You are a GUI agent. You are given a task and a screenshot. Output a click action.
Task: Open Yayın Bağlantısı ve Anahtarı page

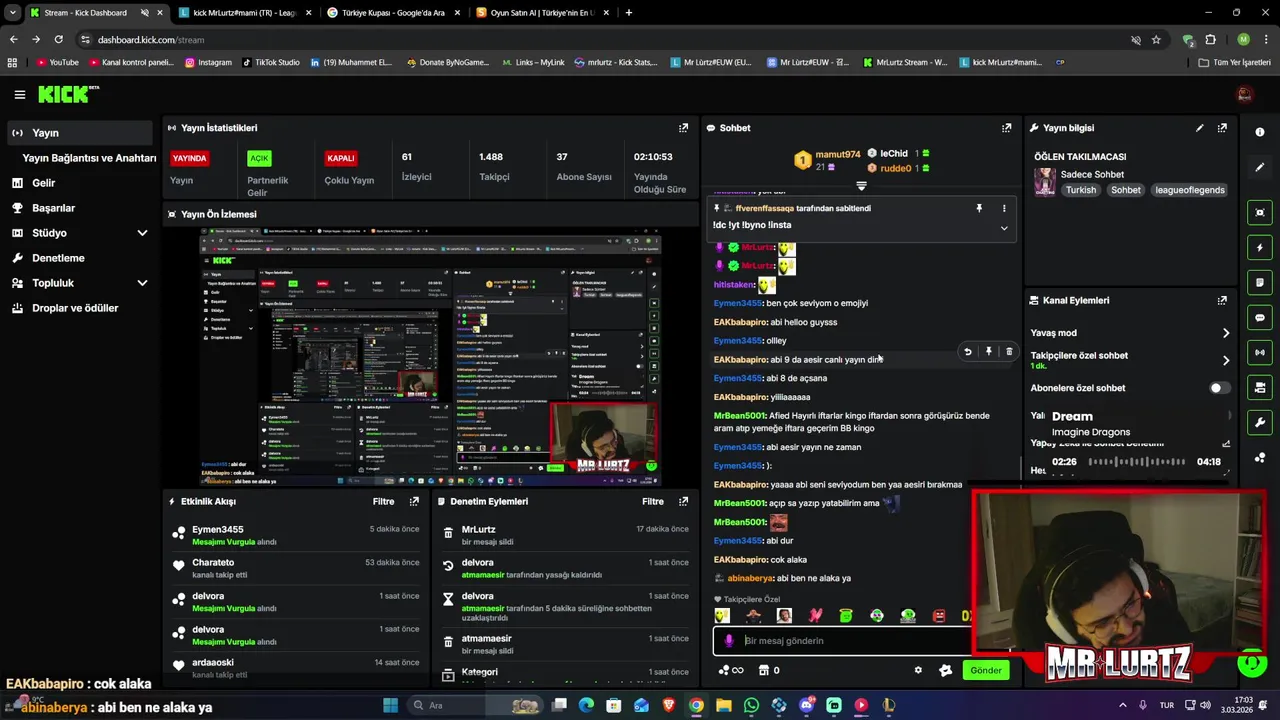[89, 158]
